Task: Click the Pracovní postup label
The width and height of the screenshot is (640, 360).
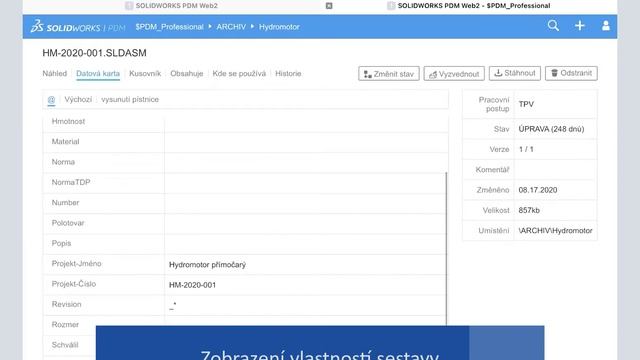Action: coord(494,104)
